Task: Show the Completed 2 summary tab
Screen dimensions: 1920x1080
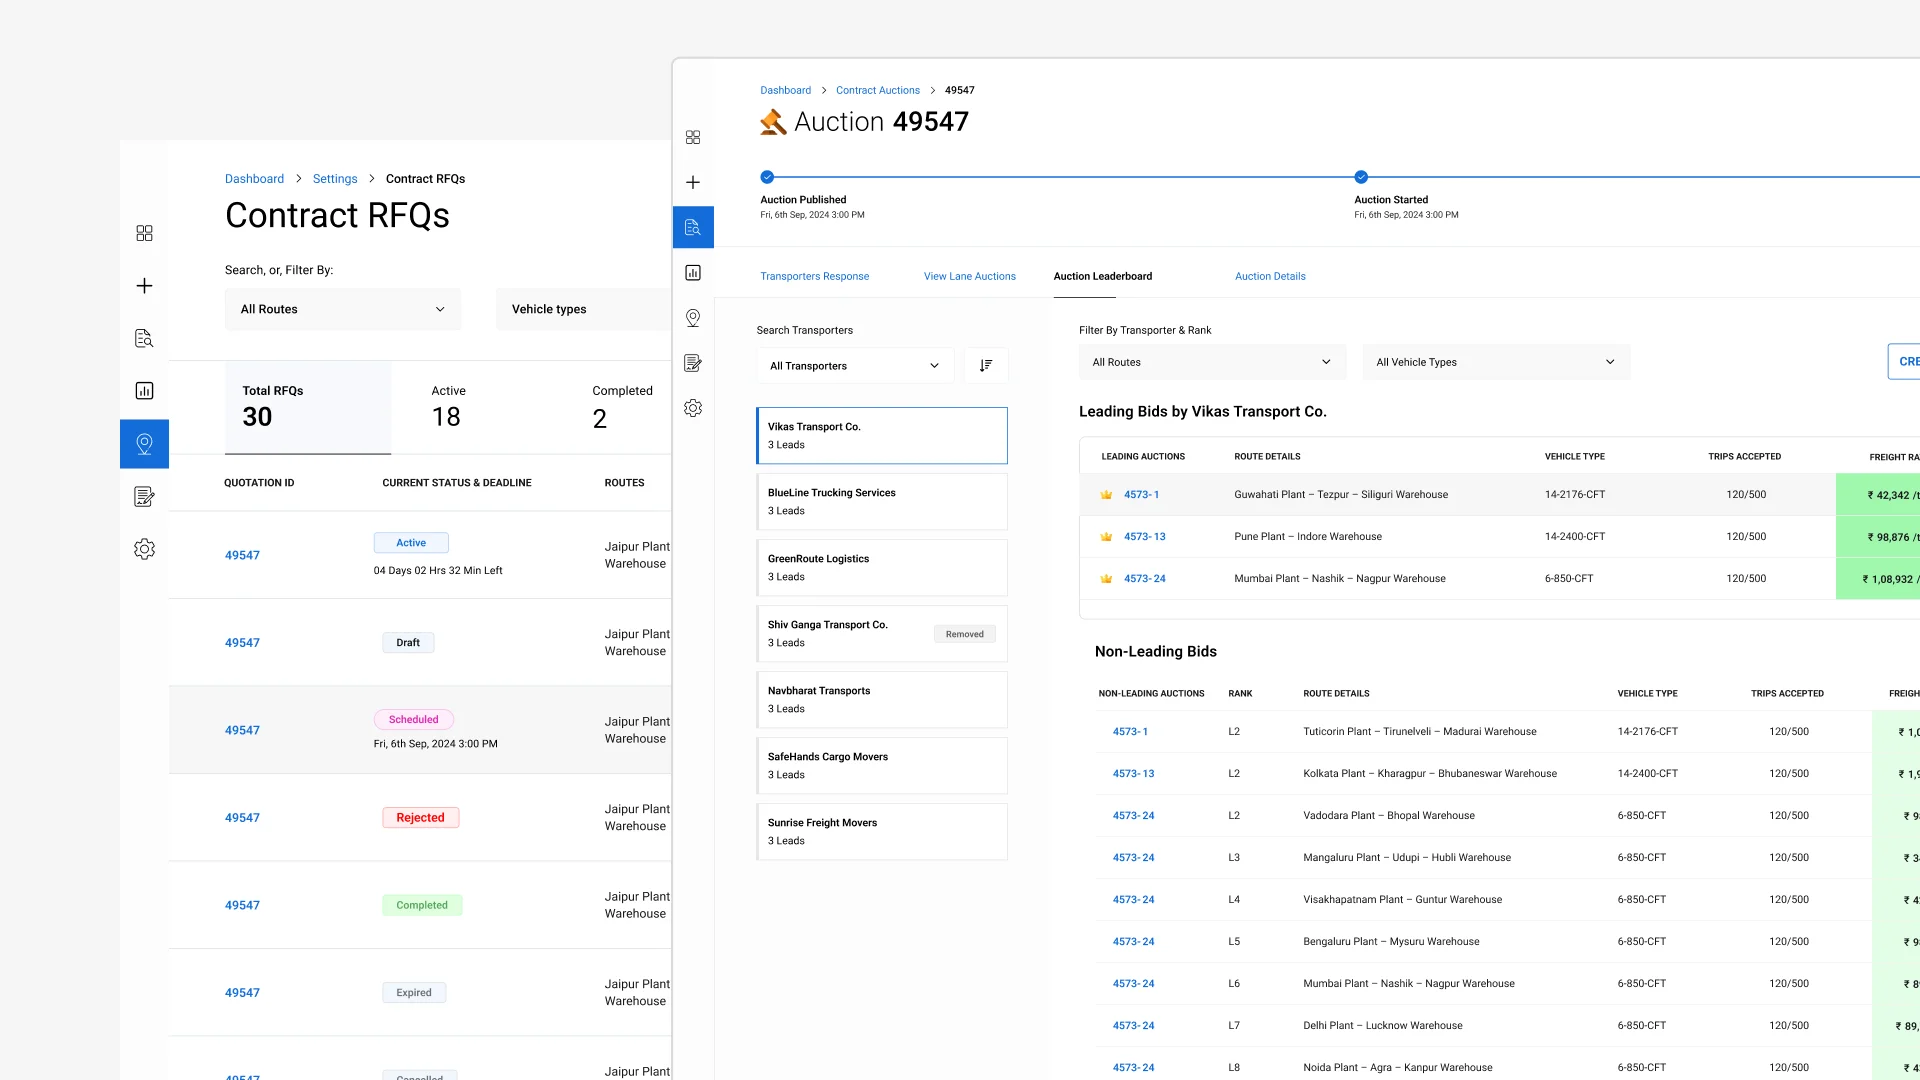Action: click(x=622, y=407)
